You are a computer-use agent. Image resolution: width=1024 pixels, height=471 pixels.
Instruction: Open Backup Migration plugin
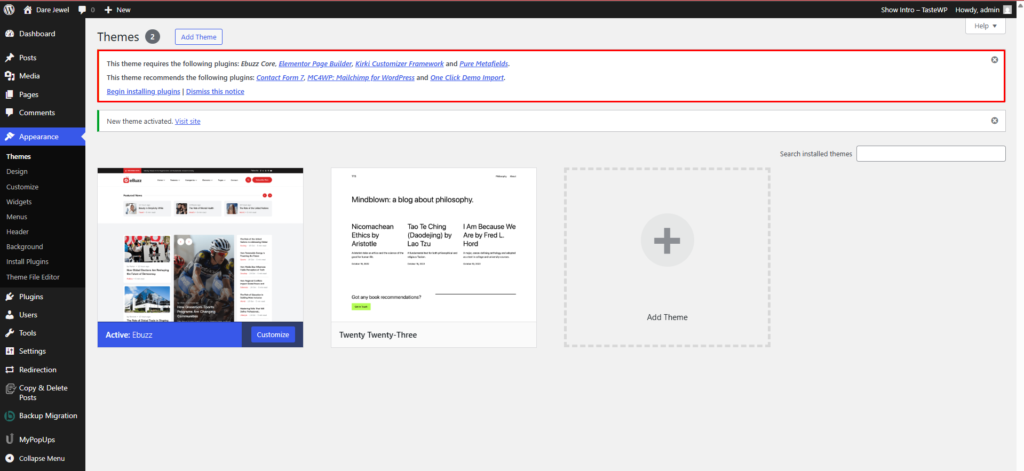[47, 416]
